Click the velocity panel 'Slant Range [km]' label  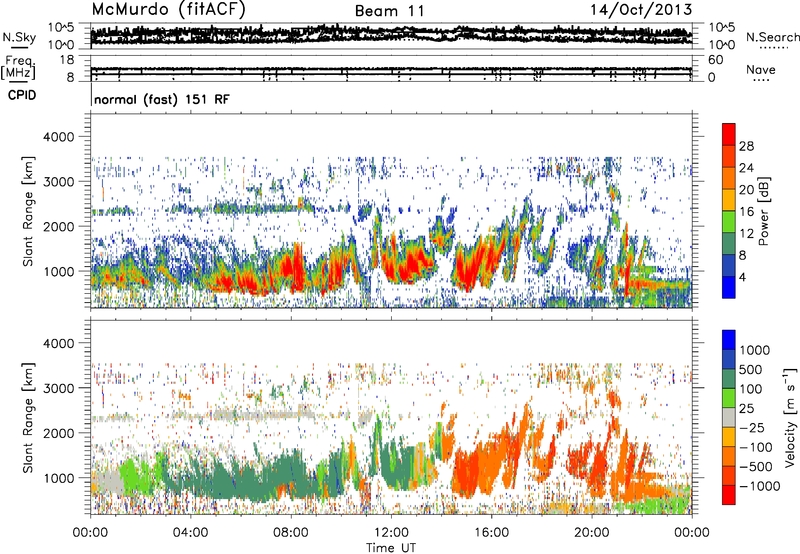point(28,418)
